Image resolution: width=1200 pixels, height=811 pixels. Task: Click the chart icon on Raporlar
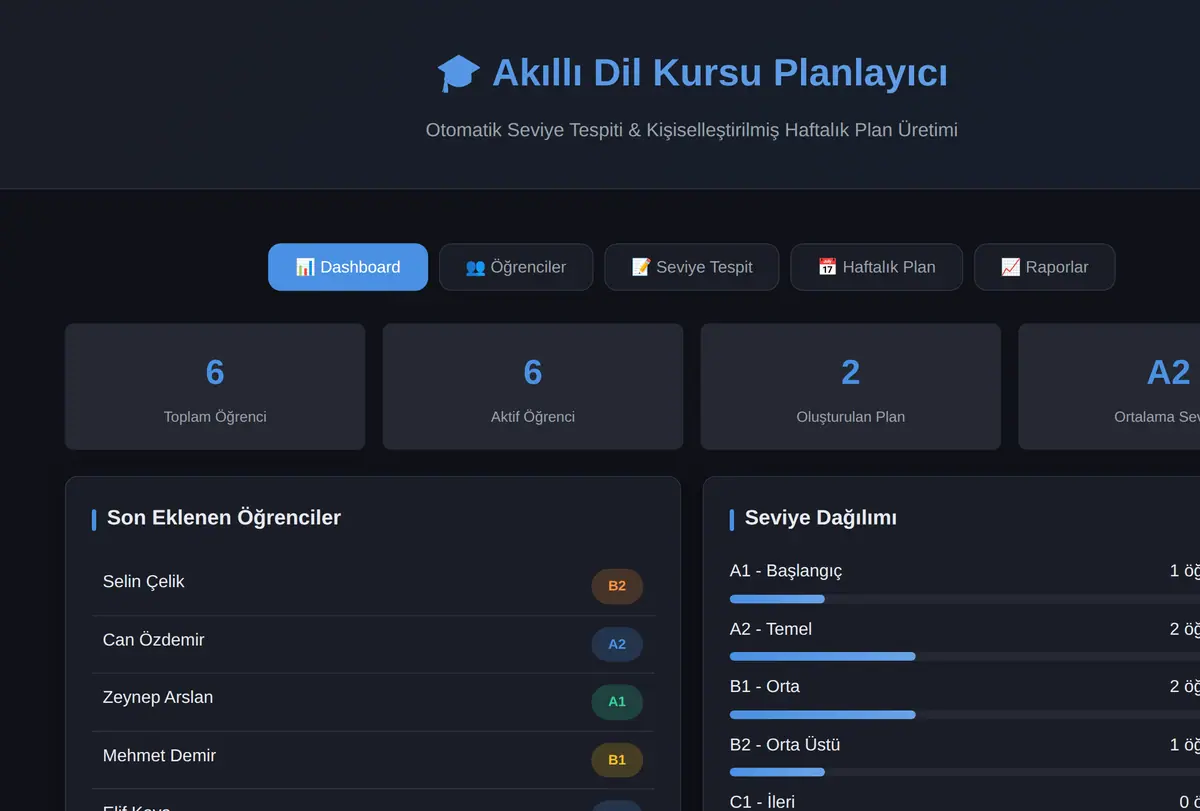pyautogui.click(x=1010, y=267)
